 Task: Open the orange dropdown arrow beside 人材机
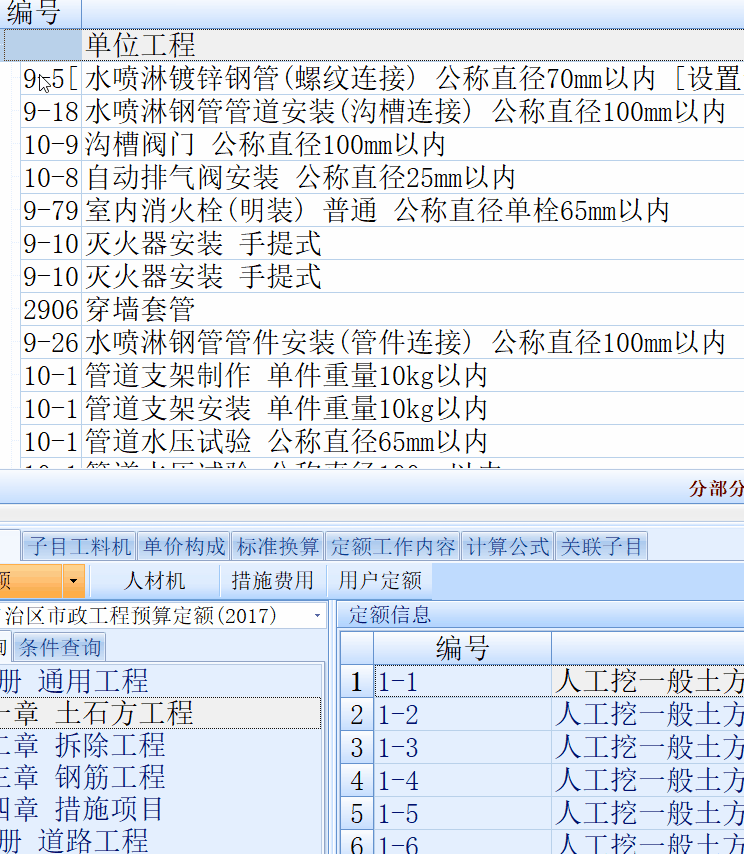click(x=74, y=581)
